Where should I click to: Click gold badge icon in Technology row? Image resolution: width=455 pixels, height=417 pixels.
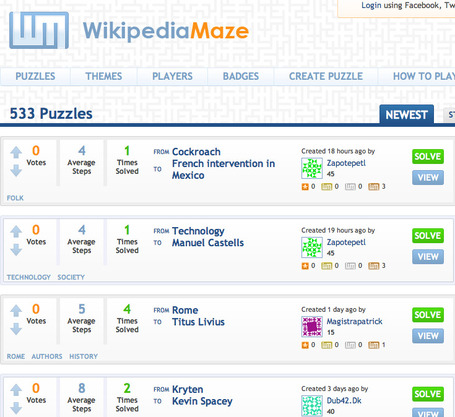pyautogui.click(x=326, y=266)
